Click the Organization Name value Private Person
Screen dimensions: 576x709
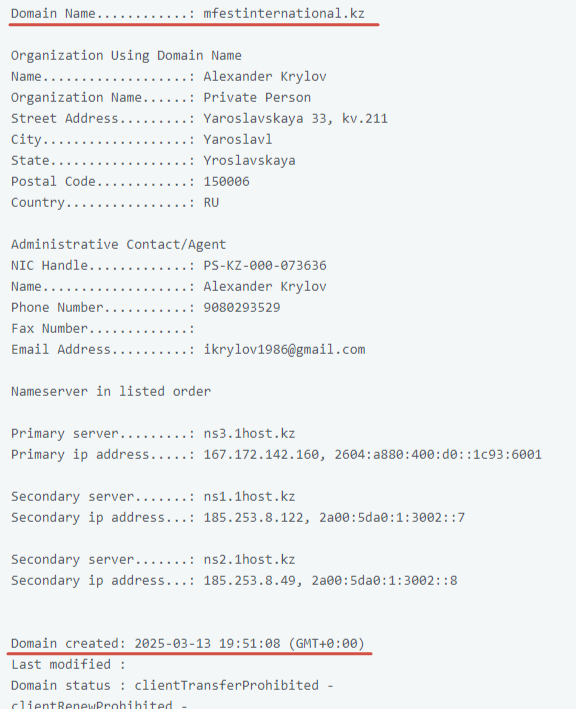257,97
